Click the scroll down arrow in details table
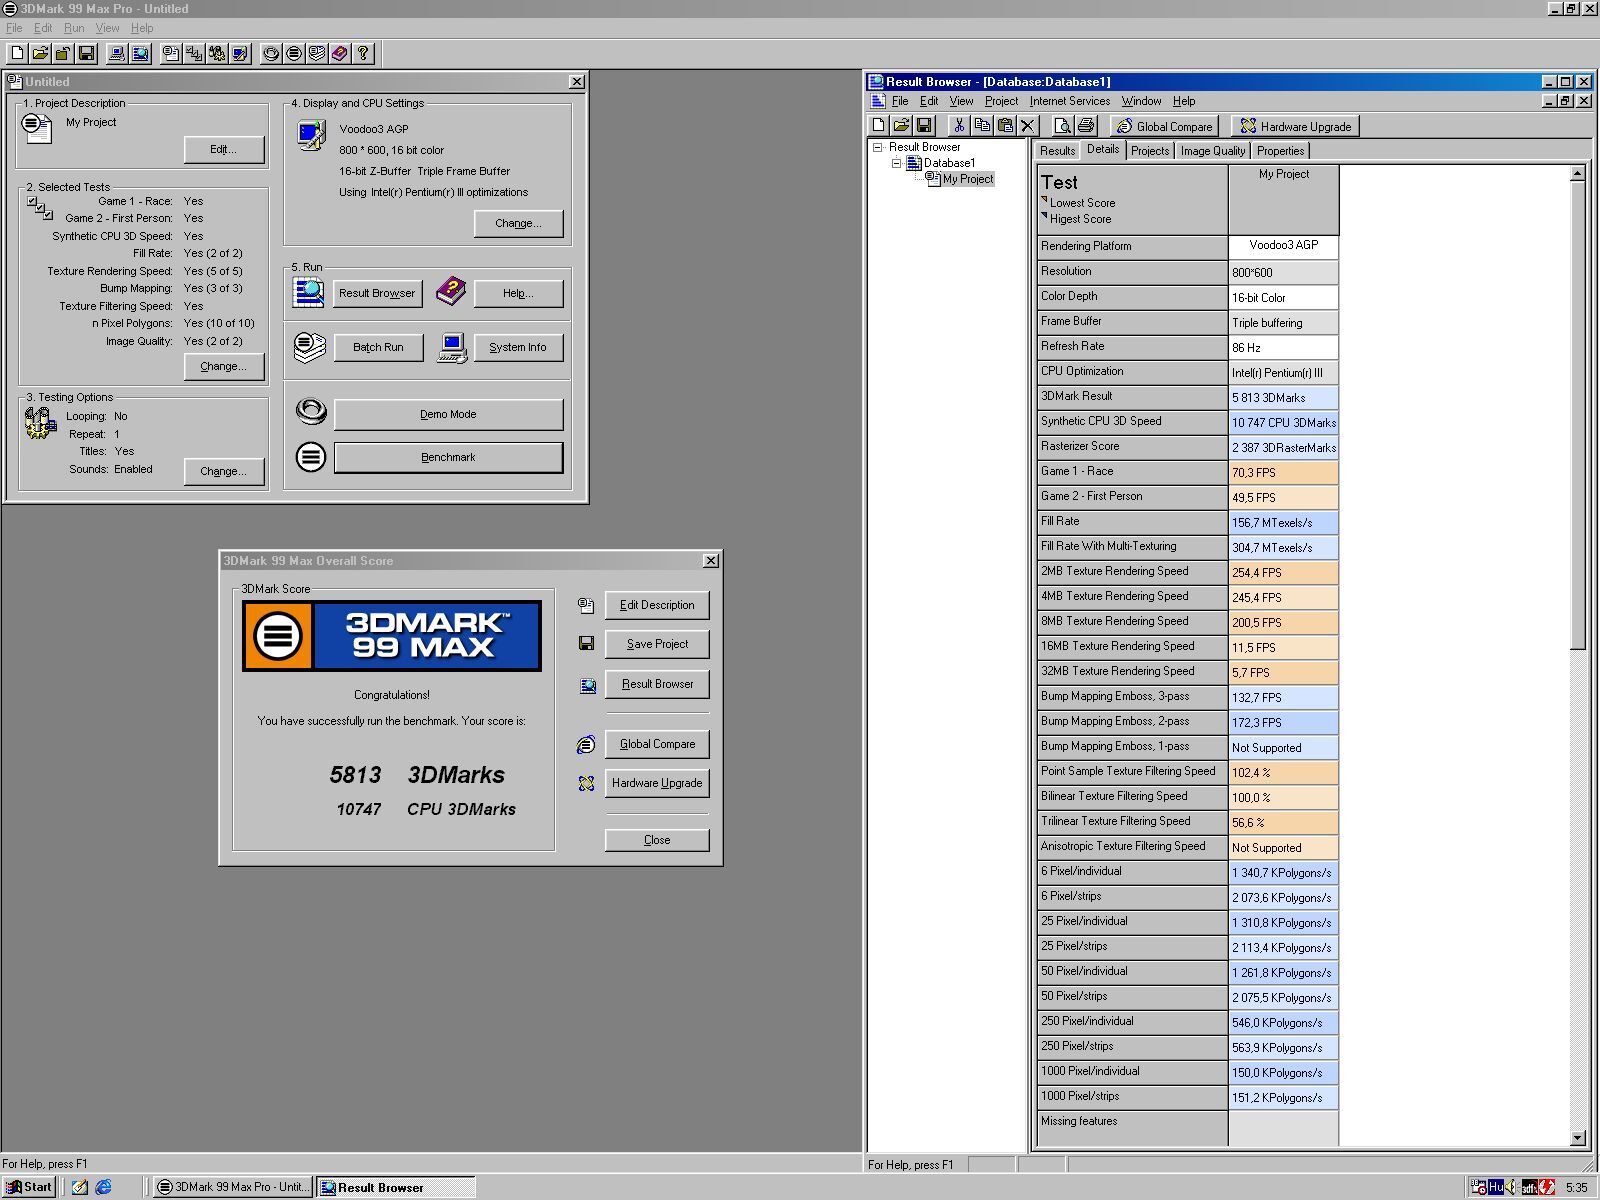Screen dimensions: 1600x1200 coord(1578,1137)
